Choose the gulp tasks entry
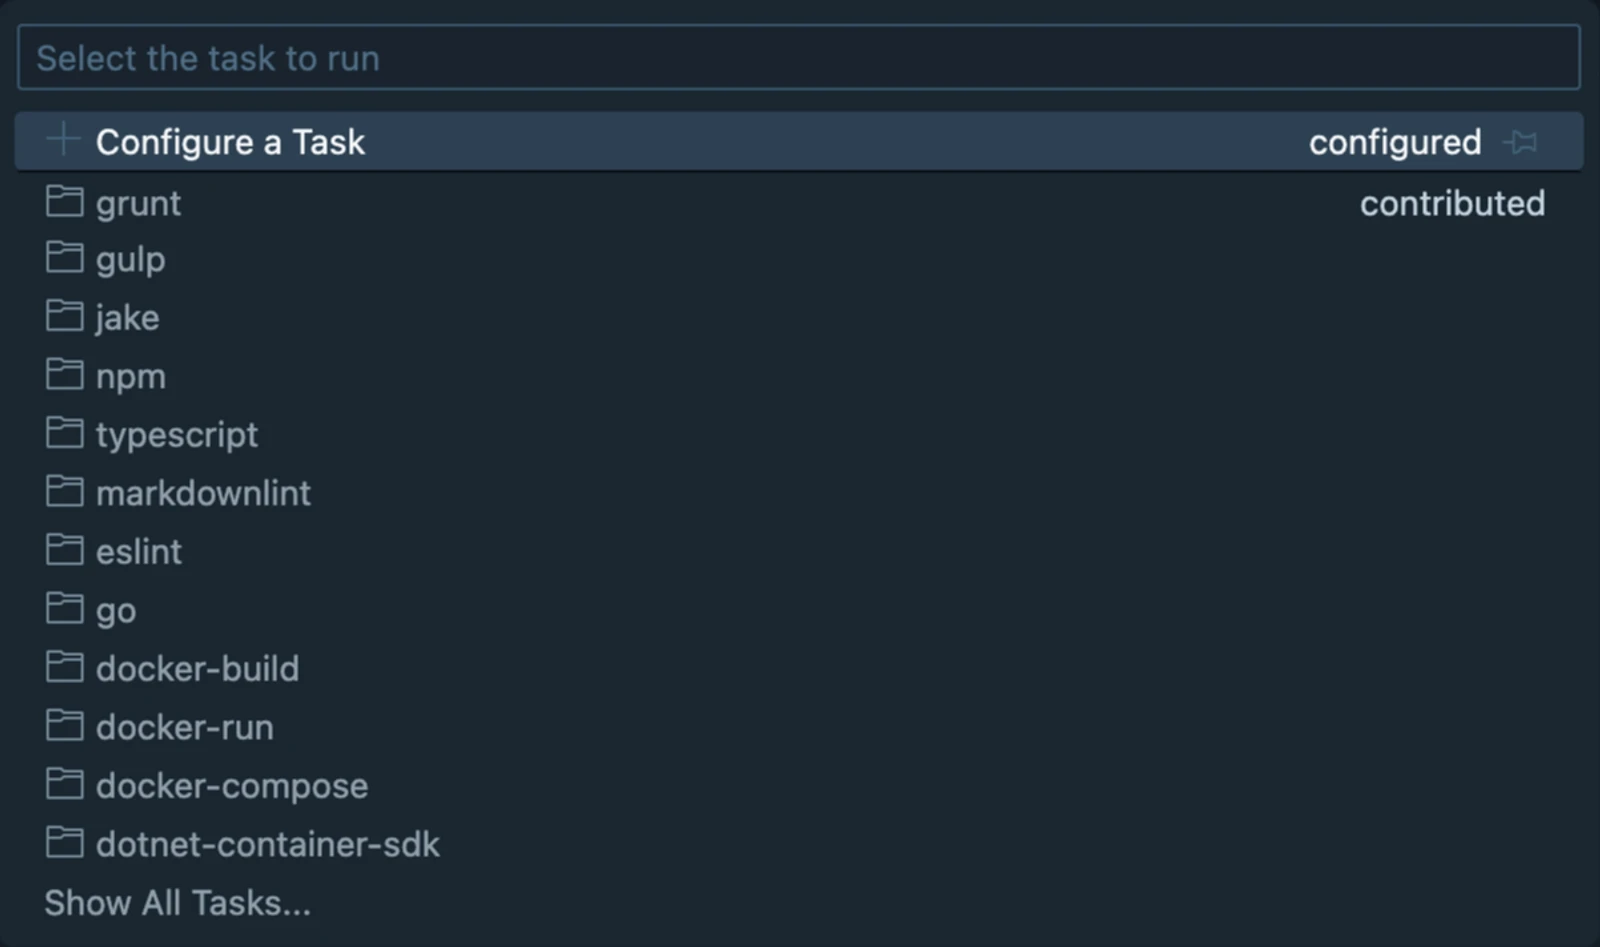Screen dimensions: 1600x947 point(131,259)
